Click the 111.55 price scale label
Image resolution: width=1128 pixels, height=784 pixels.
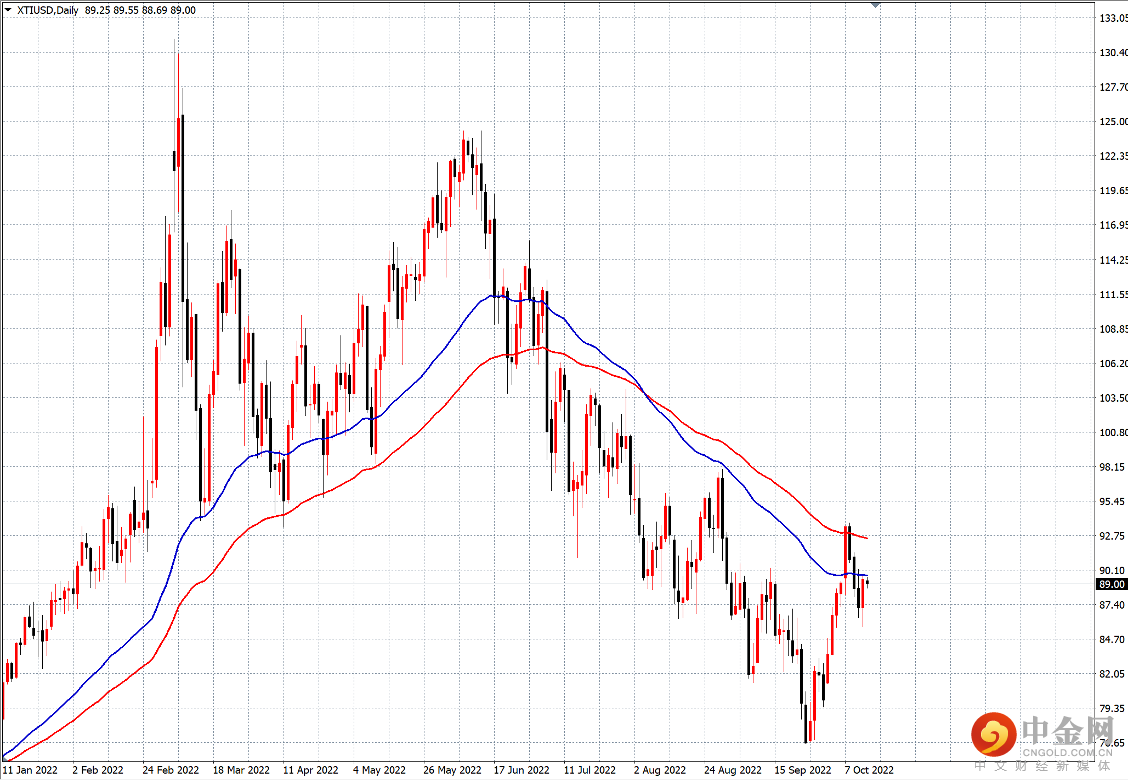(1114, 294)
